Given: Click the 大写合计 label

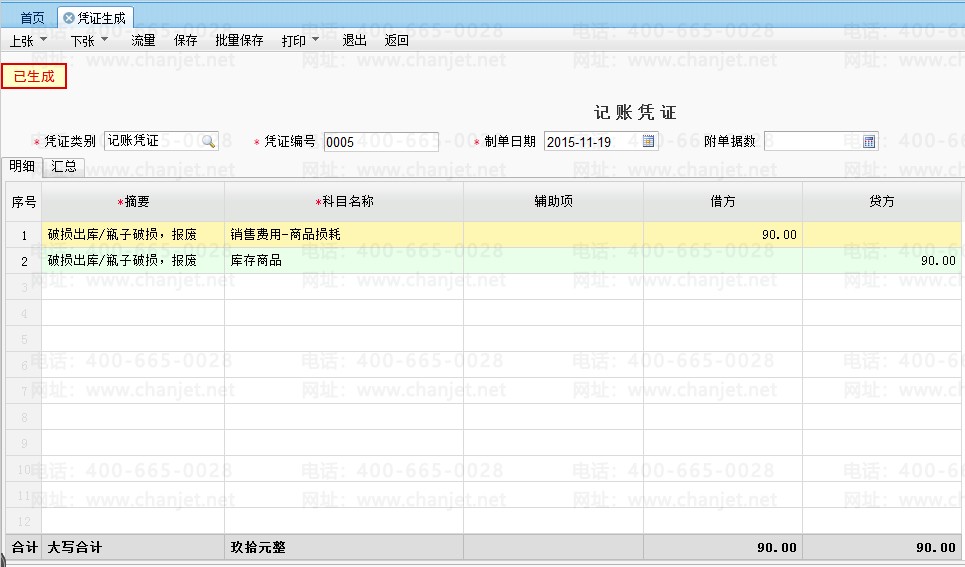Looking at the screenshot, I should coord(74,547).
